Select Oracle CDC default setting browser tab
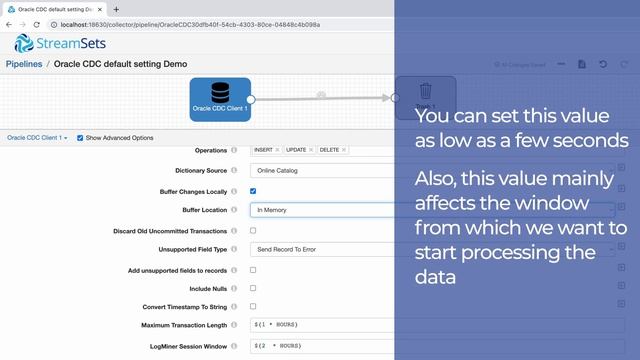This screenshot has height=360, width=640. click(54, 9)
